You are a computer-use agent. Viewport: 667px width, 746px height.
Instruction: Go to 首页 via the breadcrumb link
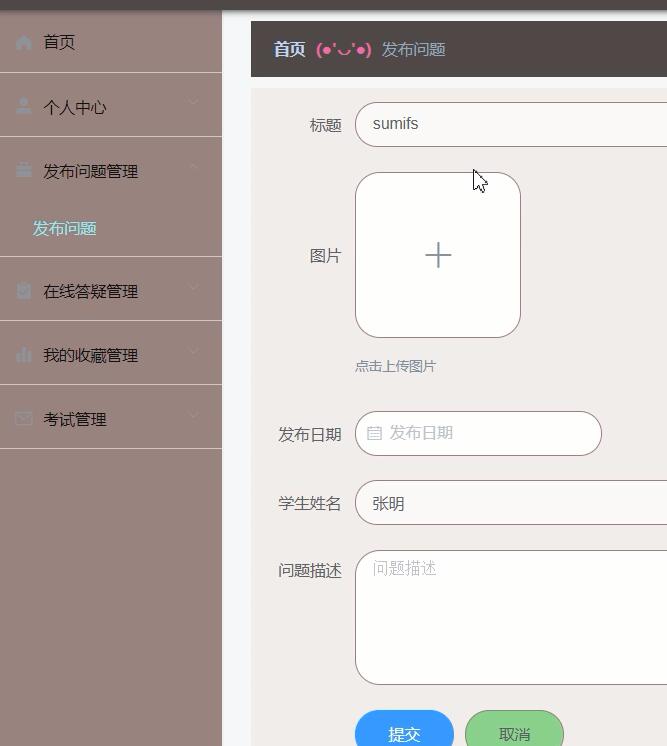click(x=289, y=49)
